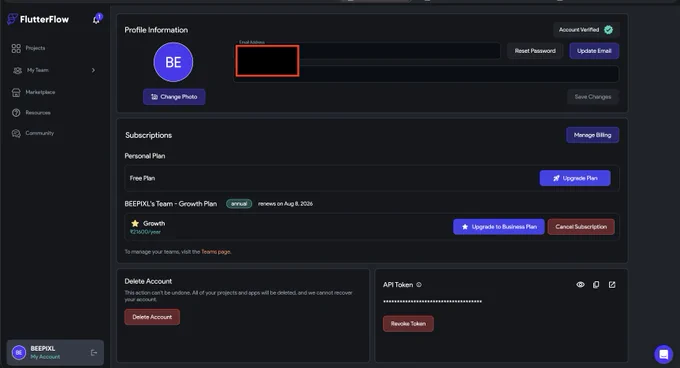Click the BE profile avatar
The height and width of the screenshot is (368, 680).
173,62
